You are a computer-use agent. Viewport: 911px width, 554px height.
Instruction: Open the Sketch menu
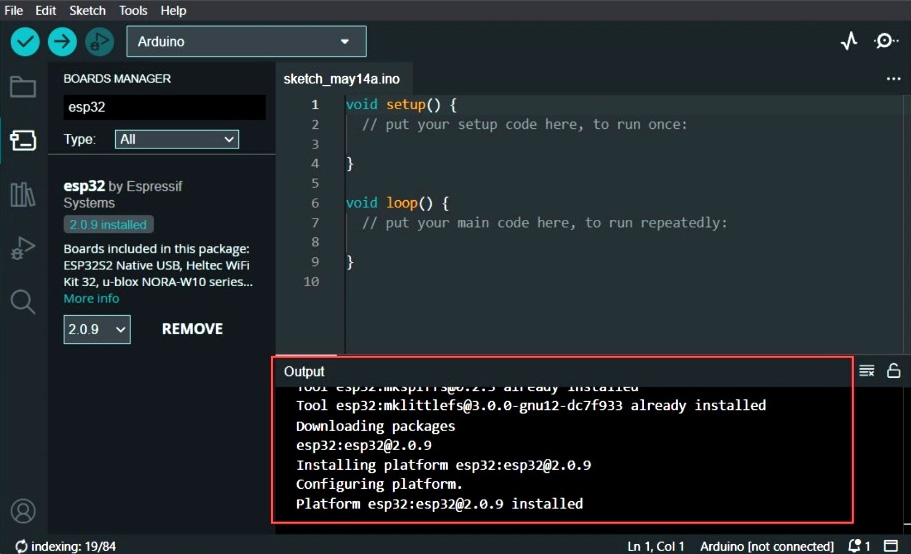[x=87, y=10]
